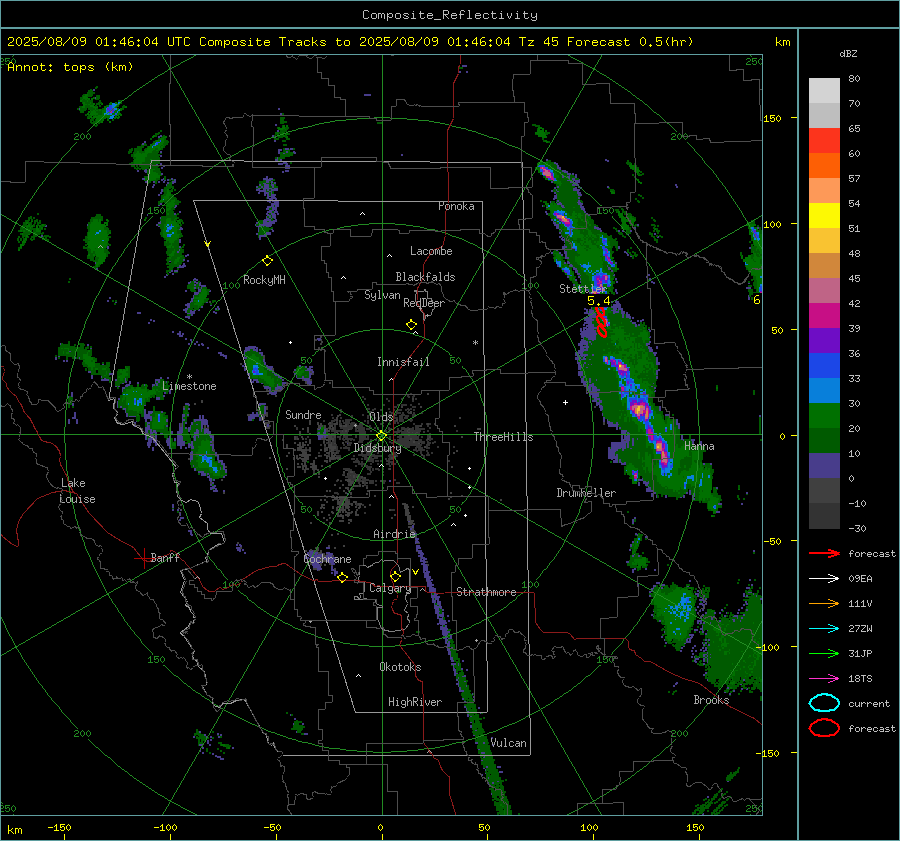This screenshot has width=900, height=841.
Task: Click the Stettler town label
Action: coord(583,289)
